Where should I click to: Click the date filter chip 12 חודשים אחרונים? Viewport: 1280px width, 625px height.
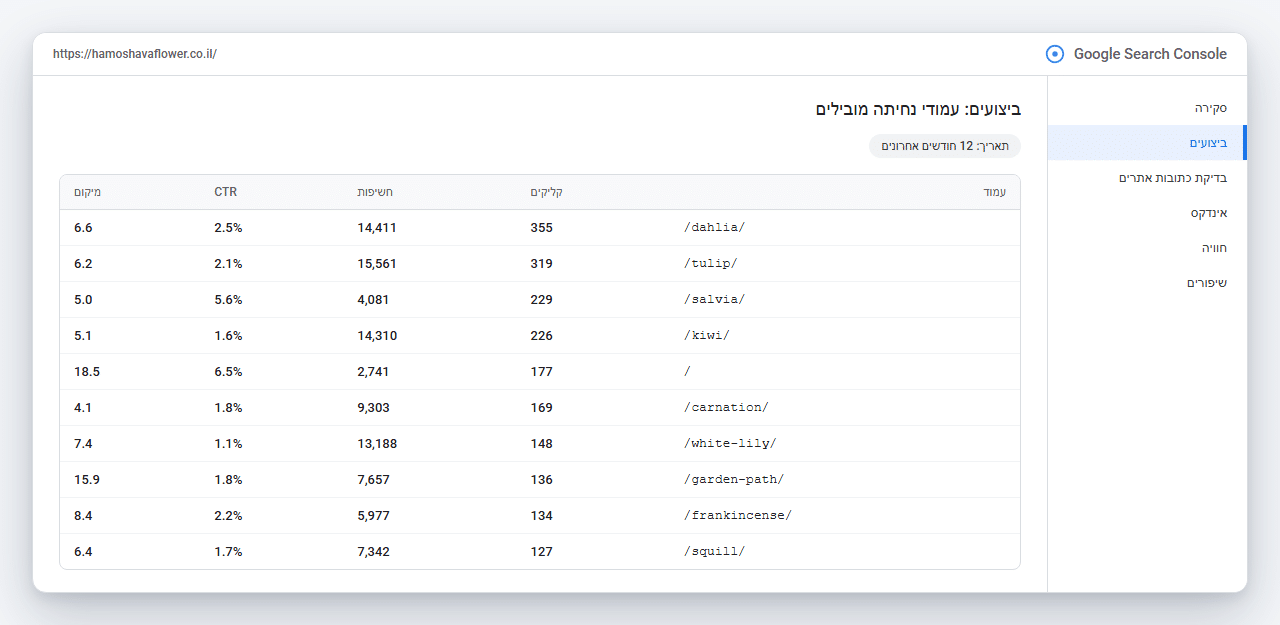(x=944, y=146)
